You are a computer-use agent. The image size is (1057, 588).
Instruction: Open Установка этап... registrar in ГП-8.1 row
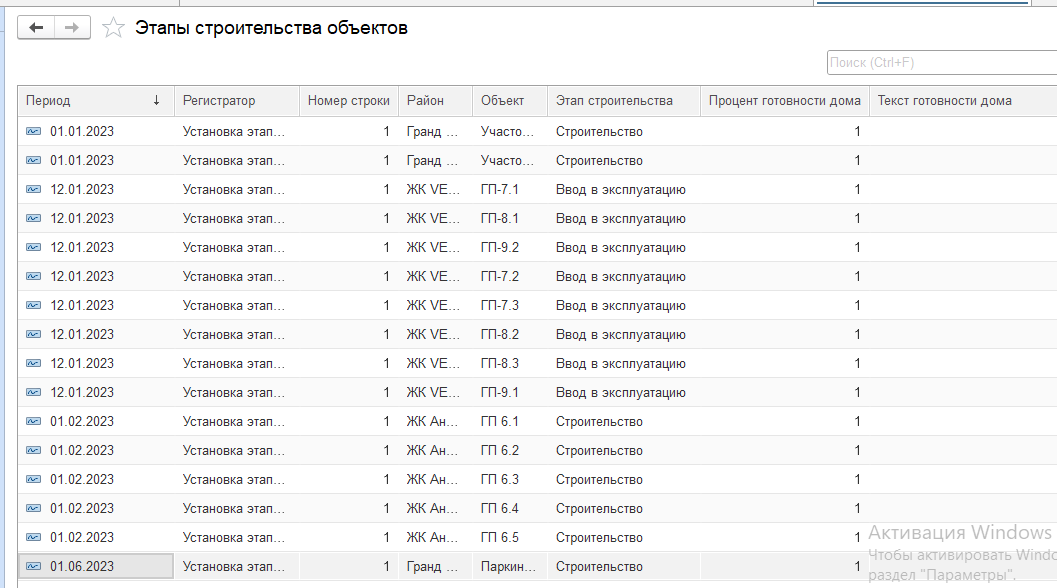point(234,219)
